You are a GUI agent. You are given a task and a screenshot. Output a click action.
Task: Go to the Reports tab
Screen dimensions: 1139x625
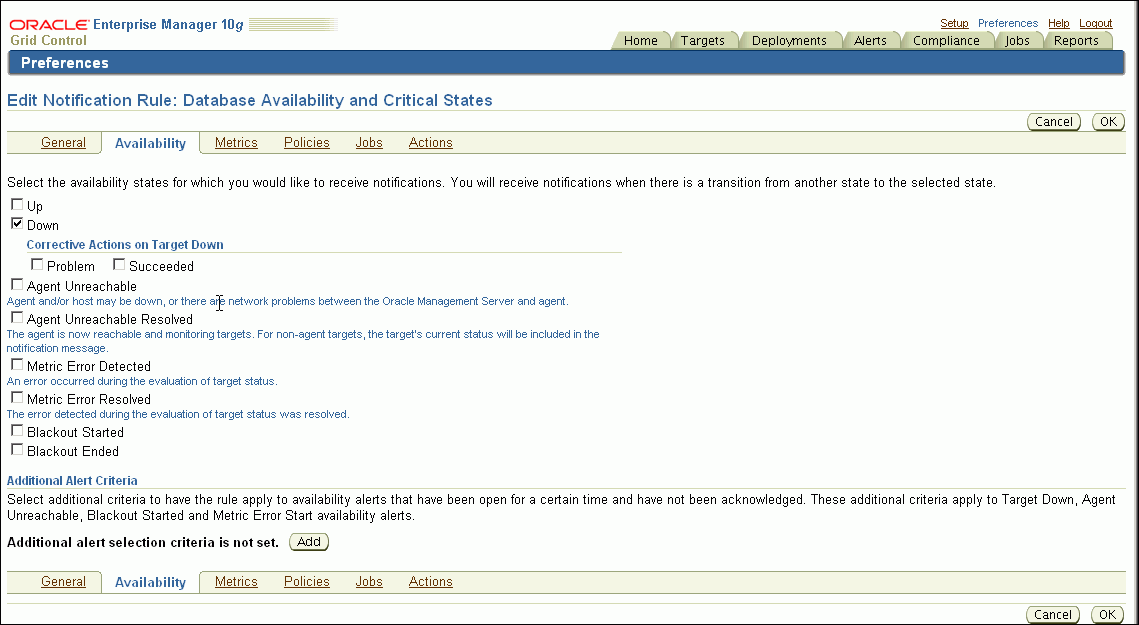tap(1076, 41)
